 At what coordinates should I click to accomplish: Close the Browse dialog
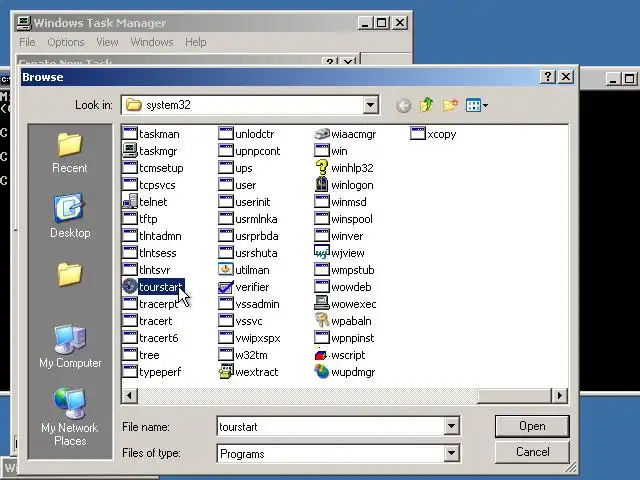566,76
